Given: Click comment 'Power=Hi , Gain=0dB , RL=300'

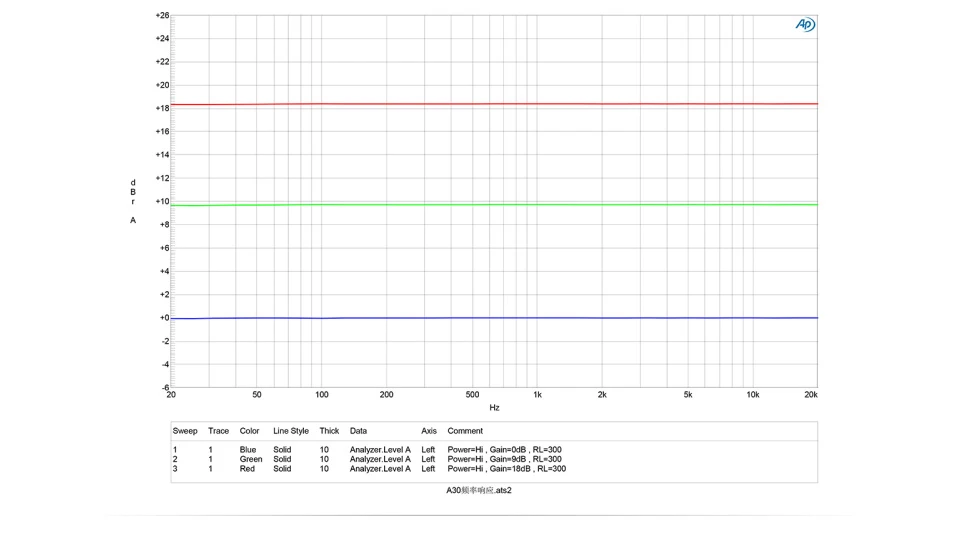Looking at the screenshot, I should [x=504, y=449].
